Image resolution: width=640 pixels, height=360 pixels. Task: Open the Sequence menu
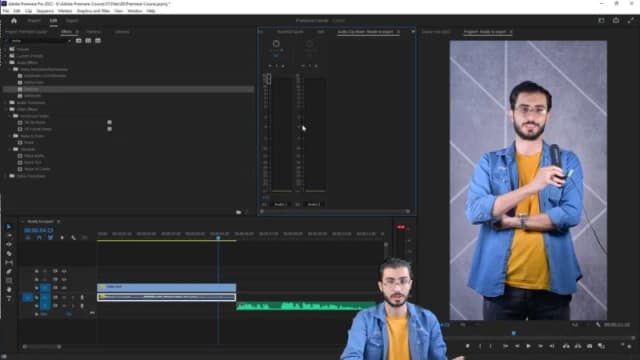(x=45, y=11)
